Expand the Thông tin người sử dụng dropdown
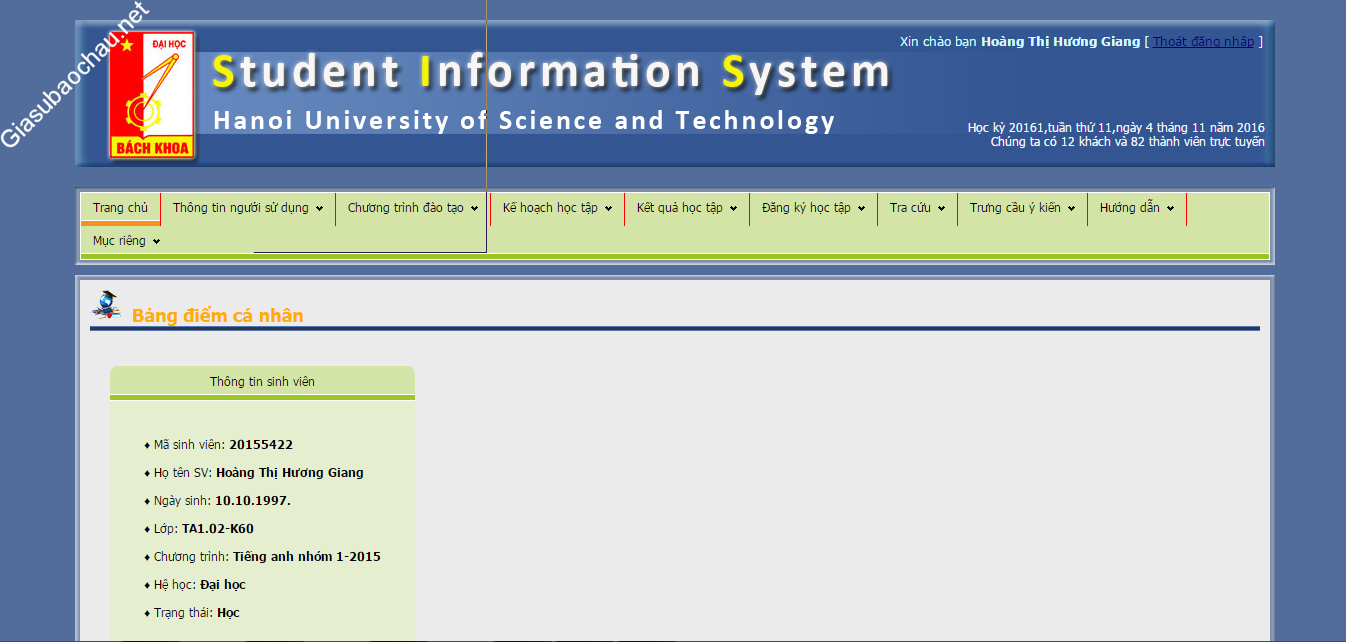This screenshot has height=642, width=1346. 247,208
